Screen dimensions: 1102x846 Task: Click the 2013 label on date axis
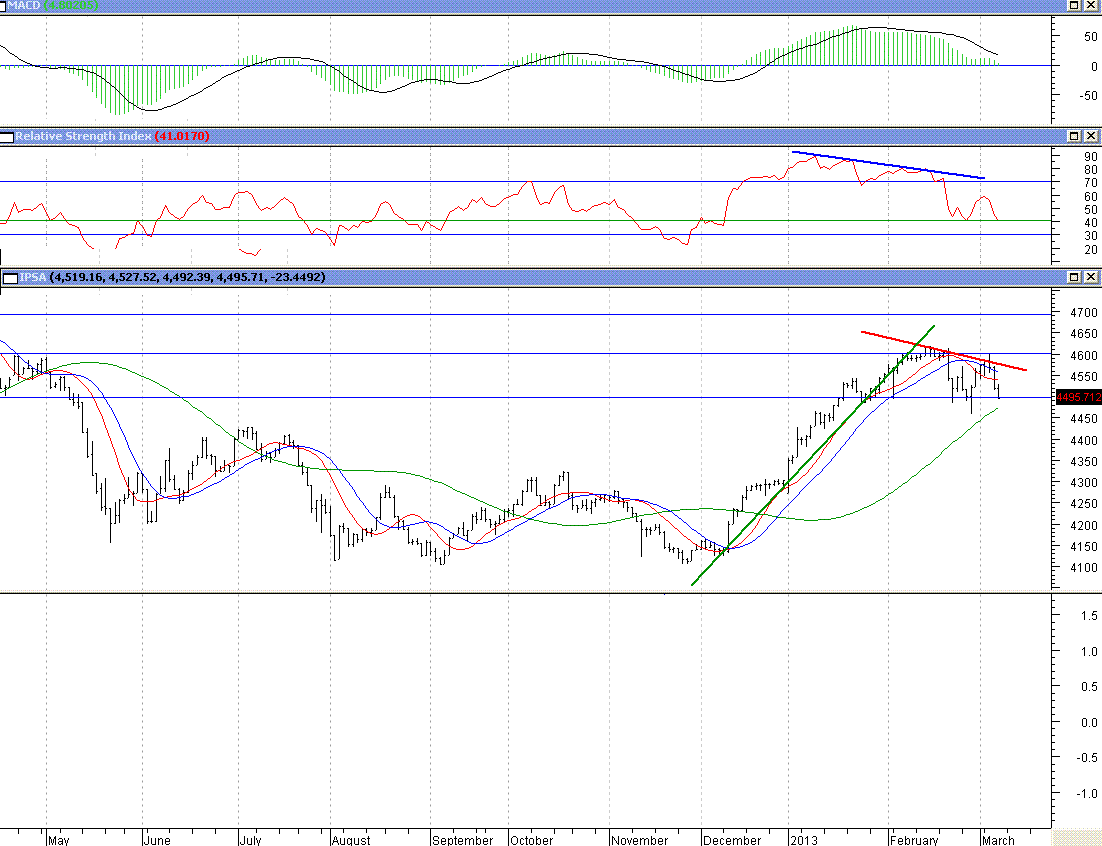(803, 840)
